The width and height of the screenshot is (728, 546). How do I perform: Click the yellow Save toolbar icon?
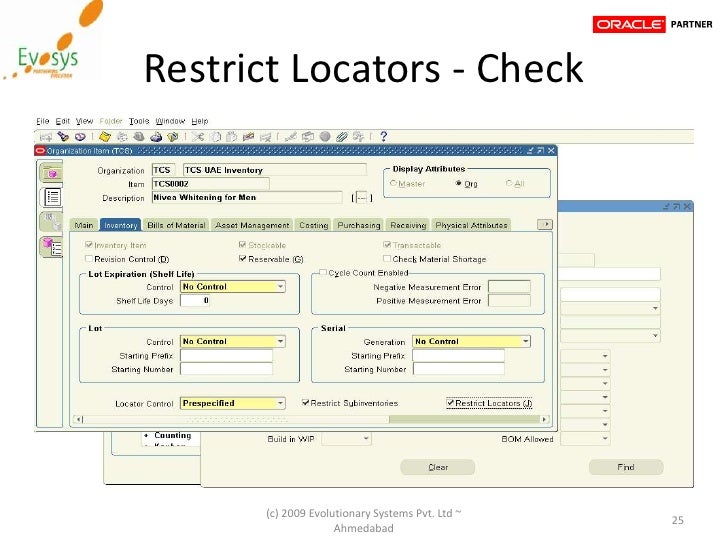pos(105,136)
